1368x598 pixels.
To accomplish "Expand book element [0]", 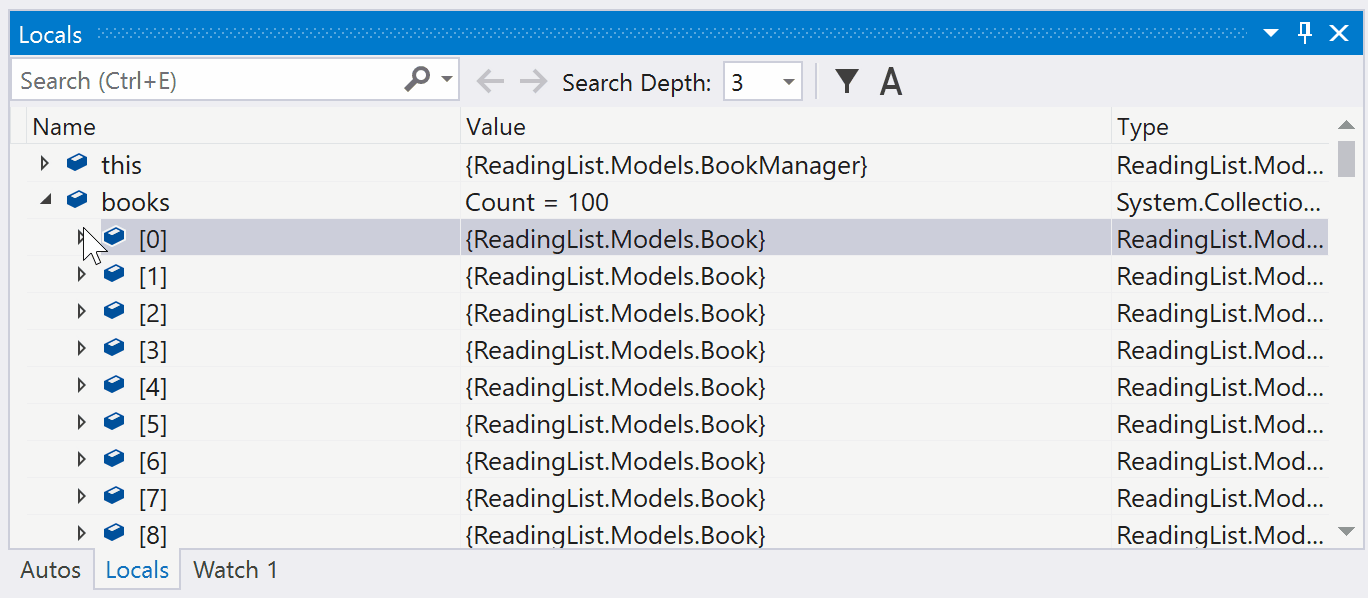I will point(81,238).
